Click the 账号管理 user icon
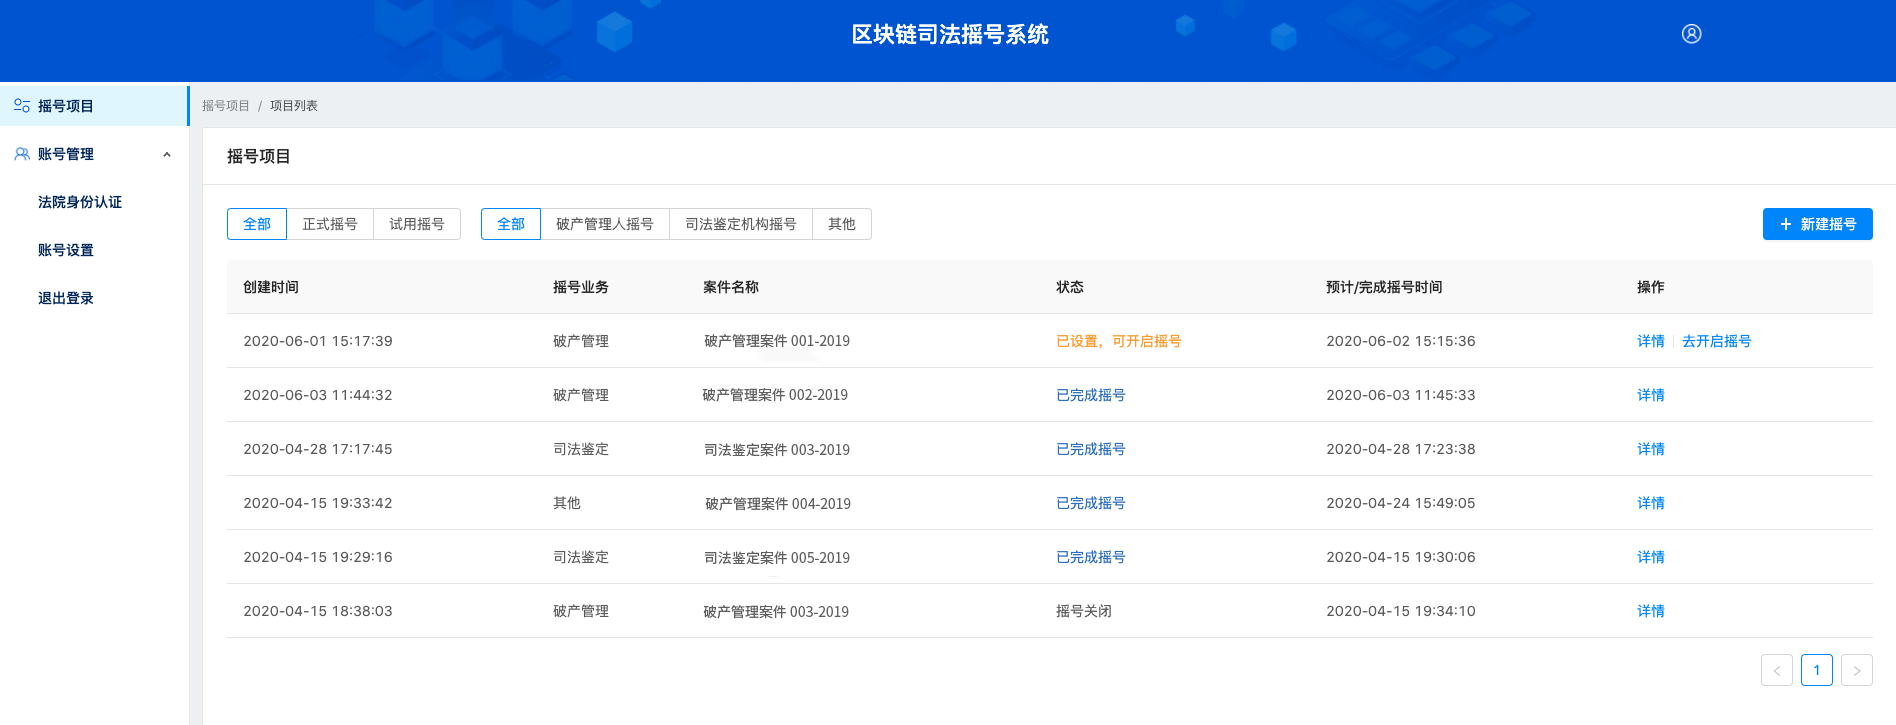This screenshot has width=1896, height=725. [21, 154]
